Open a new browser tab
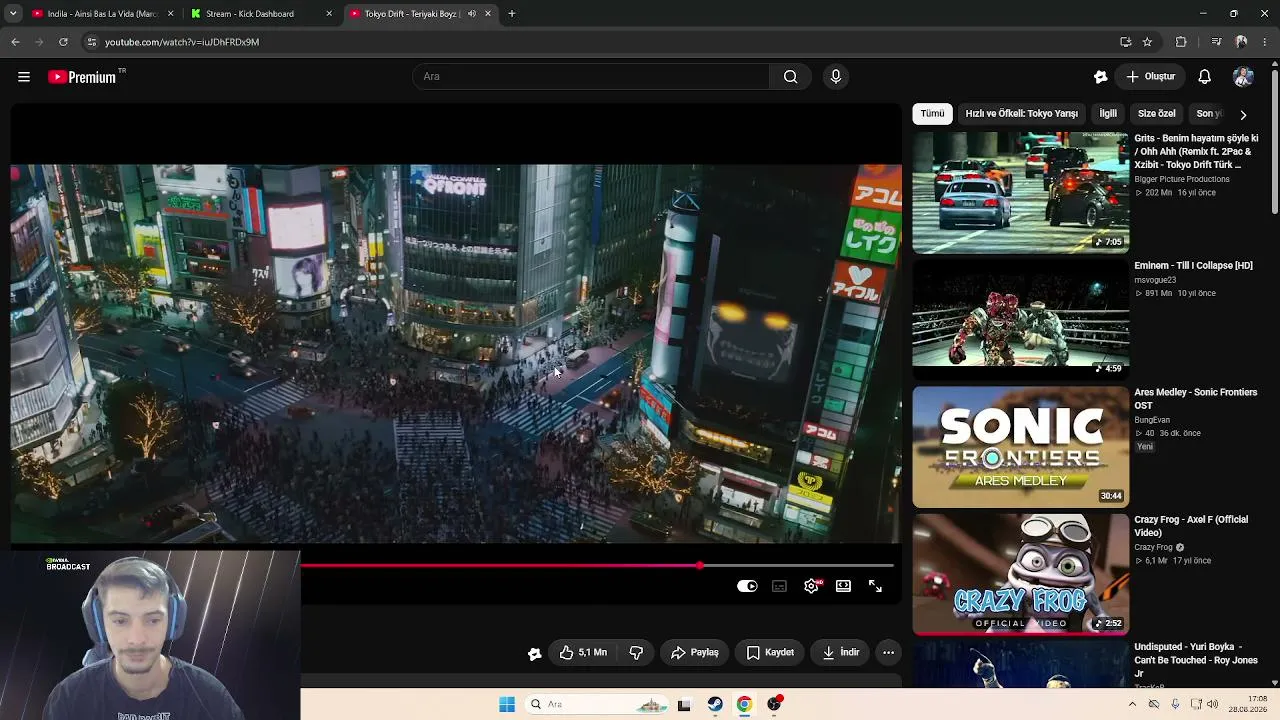 [512, 14]
